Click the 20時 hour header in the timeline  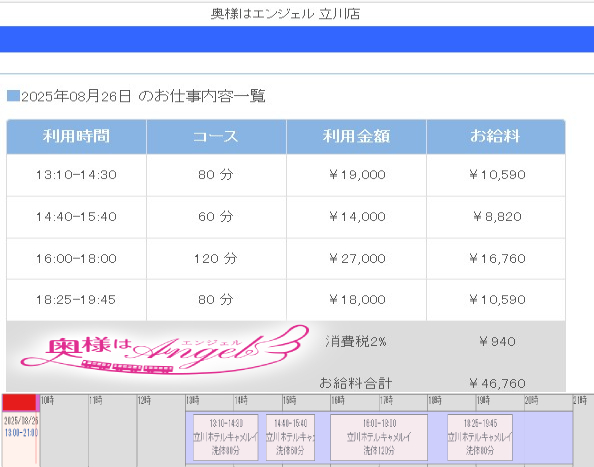531,400
